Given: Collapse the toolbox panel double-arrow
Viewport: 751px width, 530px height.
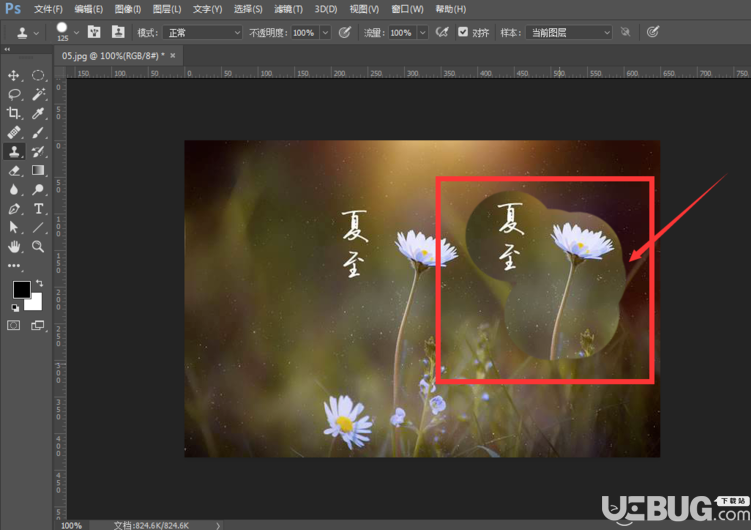Looking at the screenshot, I should click(x=7, y=49).
